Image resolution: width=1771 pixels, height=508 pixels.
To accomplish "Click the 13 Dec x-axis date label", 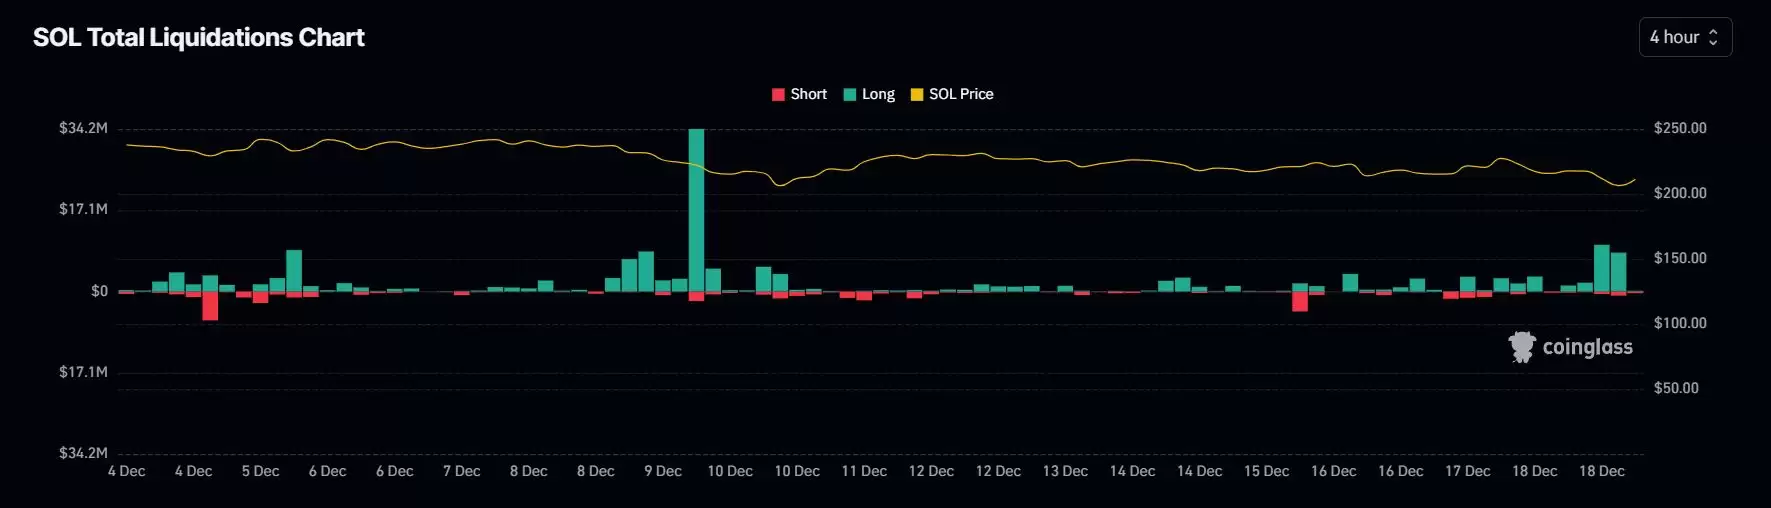I will (1065, 471).
